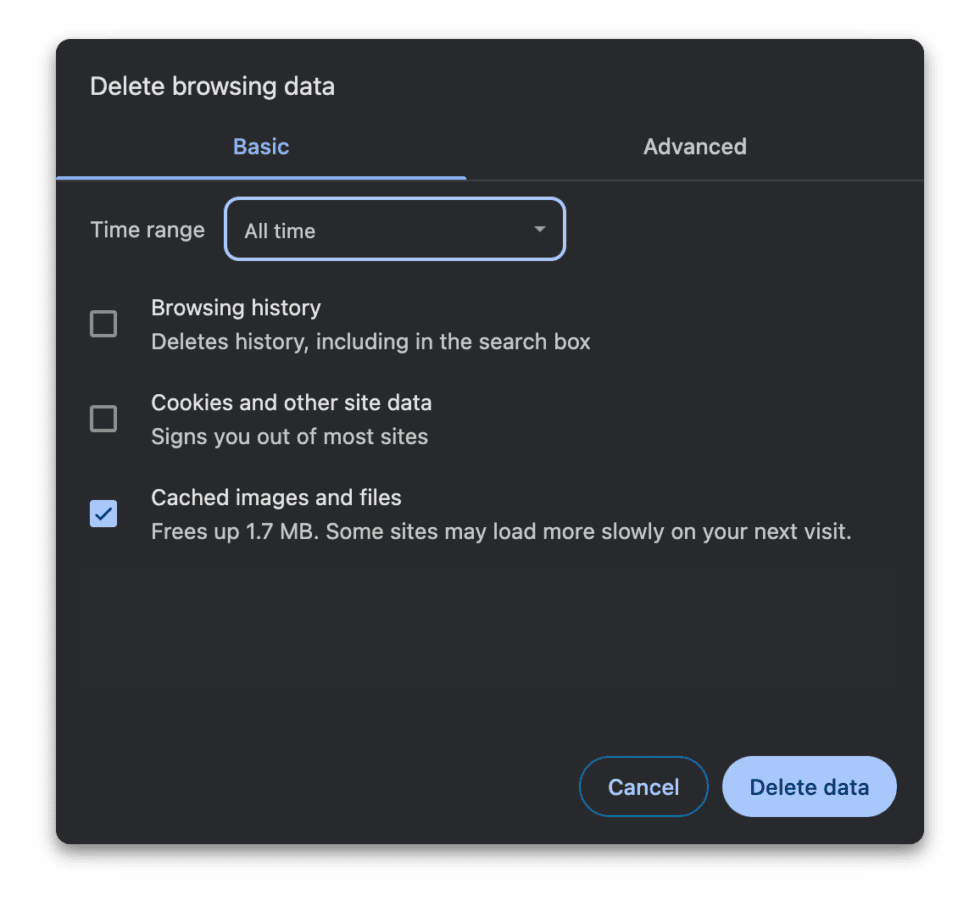Open the Time range combo box

pyautogui.click(x=394, y=229)
